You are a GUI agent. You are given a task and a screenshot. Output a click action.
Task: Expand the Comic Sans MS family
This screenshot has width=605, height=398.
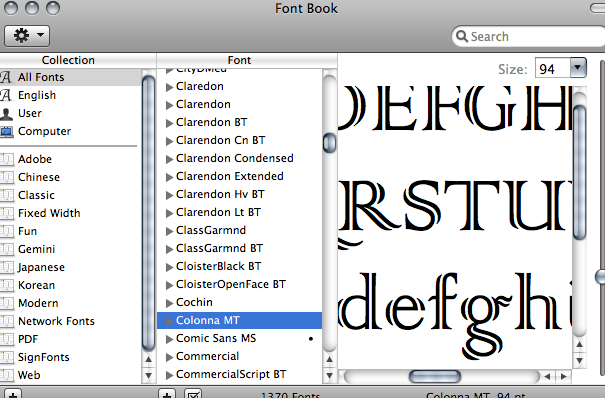(169, 339)
